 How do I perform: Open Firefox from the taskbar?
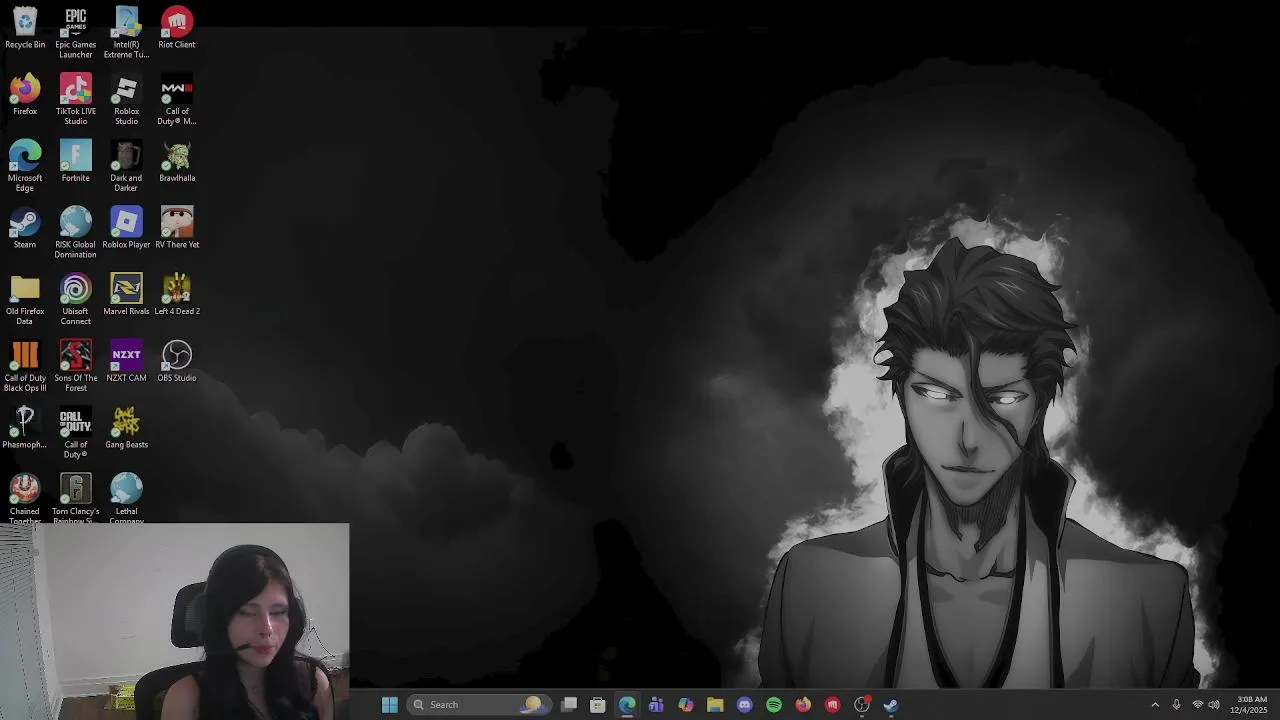click(x=803, y=705)
